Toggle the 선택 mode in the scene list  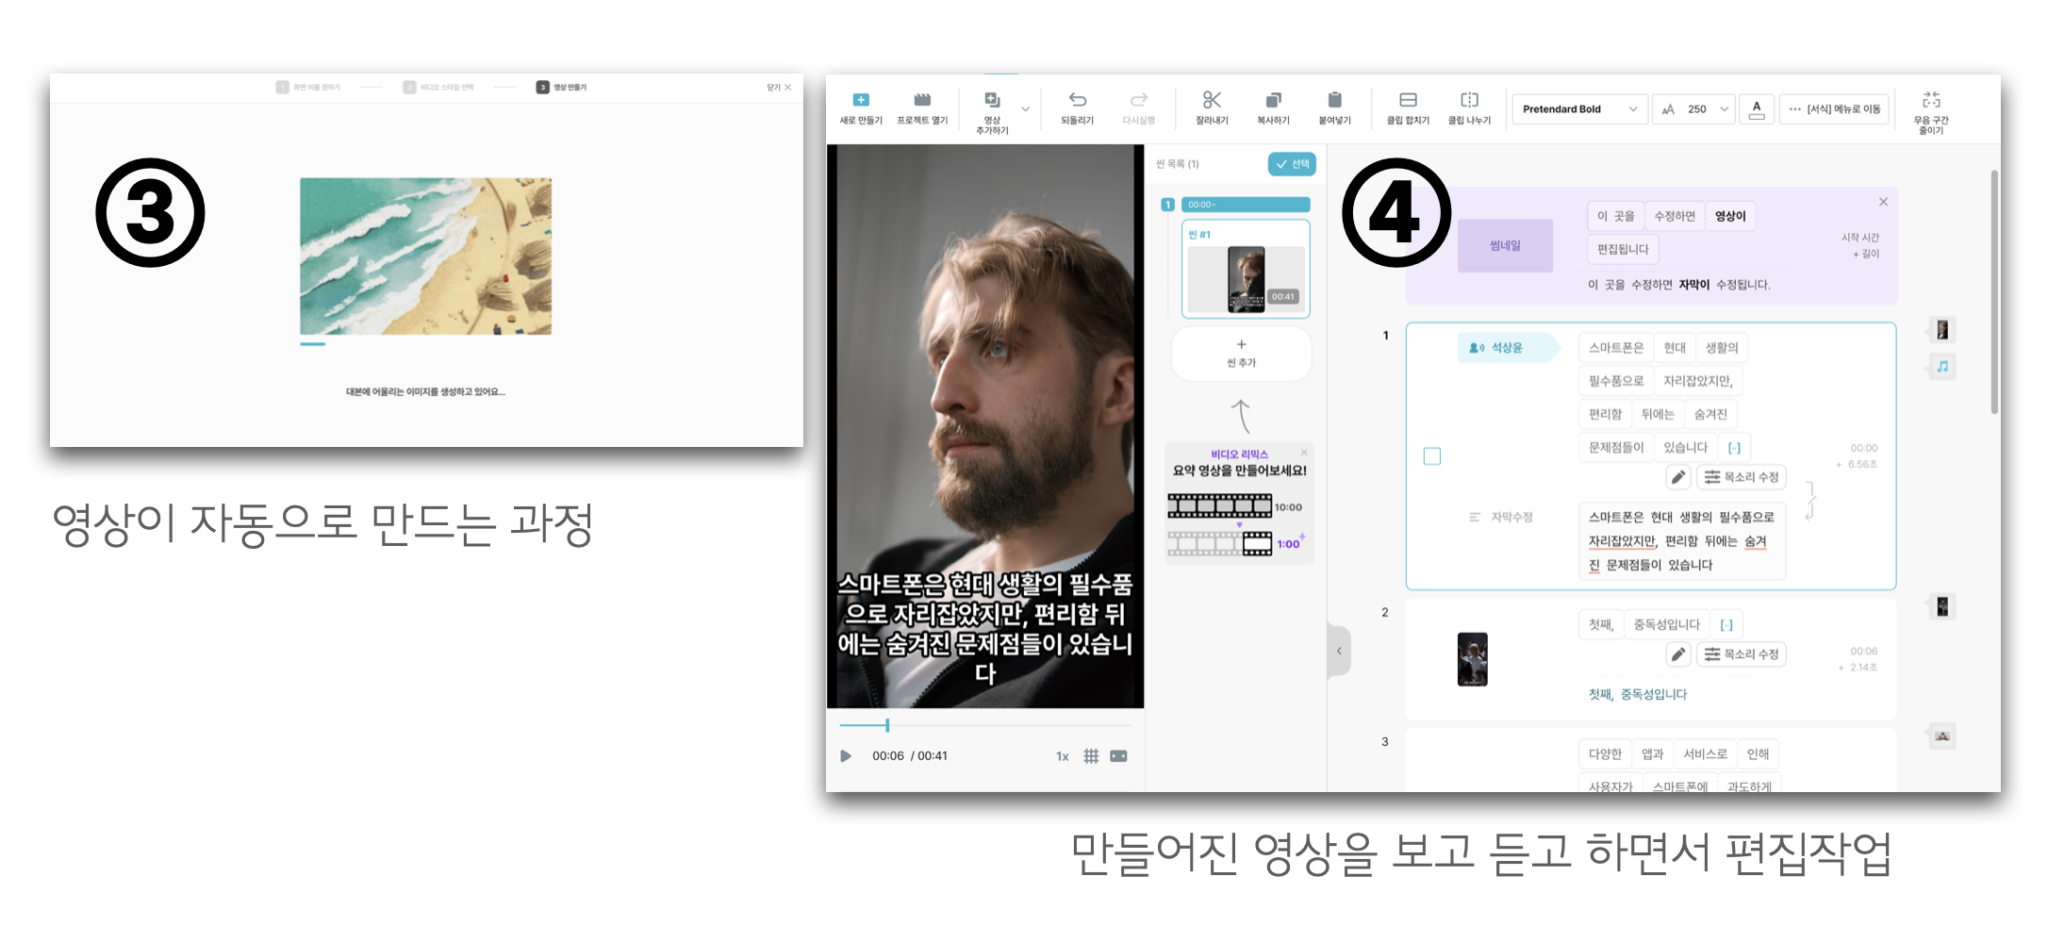(1290, 165)
